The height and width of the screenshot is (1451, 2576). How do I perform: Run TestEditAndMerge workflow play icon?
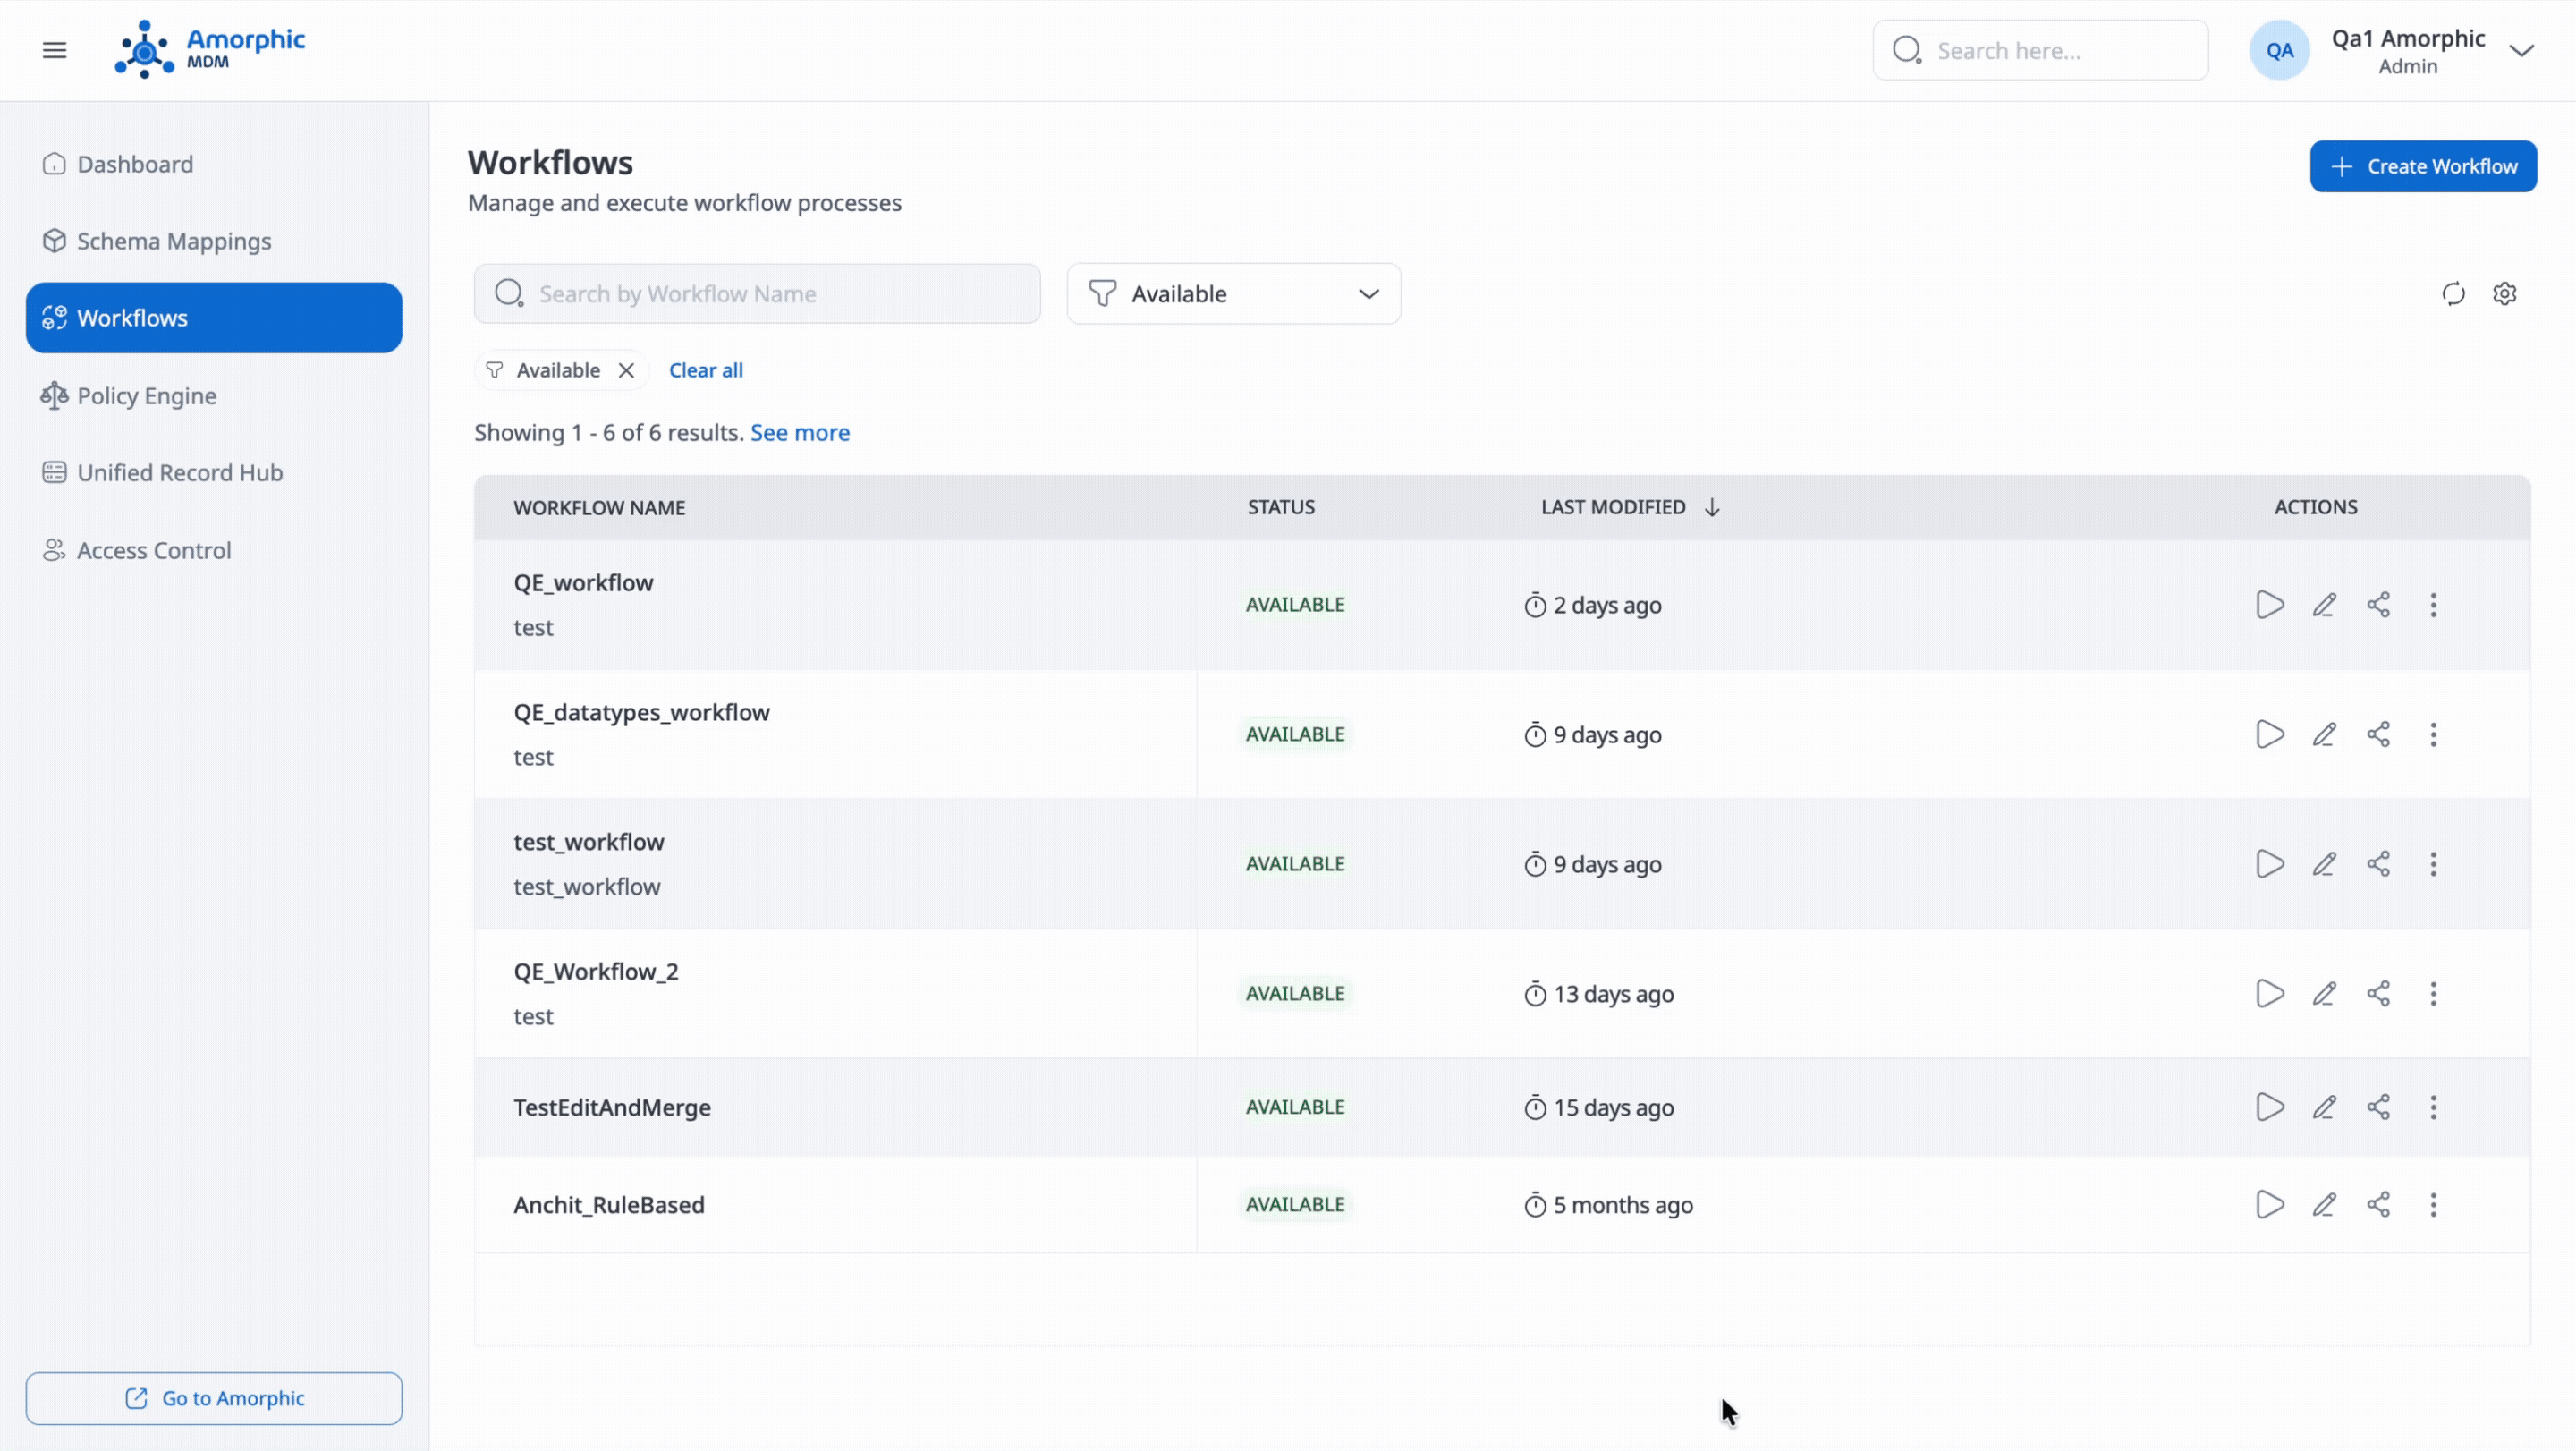pyautogui.click(x=2269, y=1108)
